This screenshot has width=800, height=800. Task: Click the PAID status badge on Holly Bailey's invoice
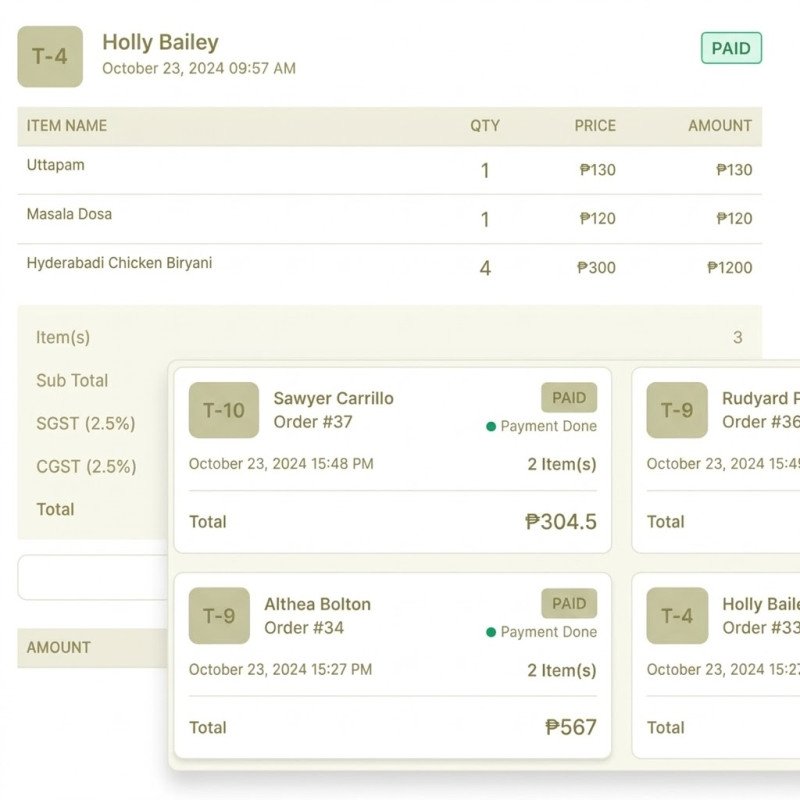pos(731,48)
